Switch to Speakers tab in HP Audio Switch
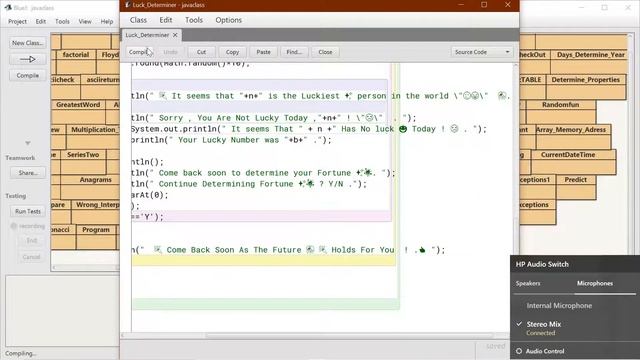640x360 pixels. pos(528,283)
